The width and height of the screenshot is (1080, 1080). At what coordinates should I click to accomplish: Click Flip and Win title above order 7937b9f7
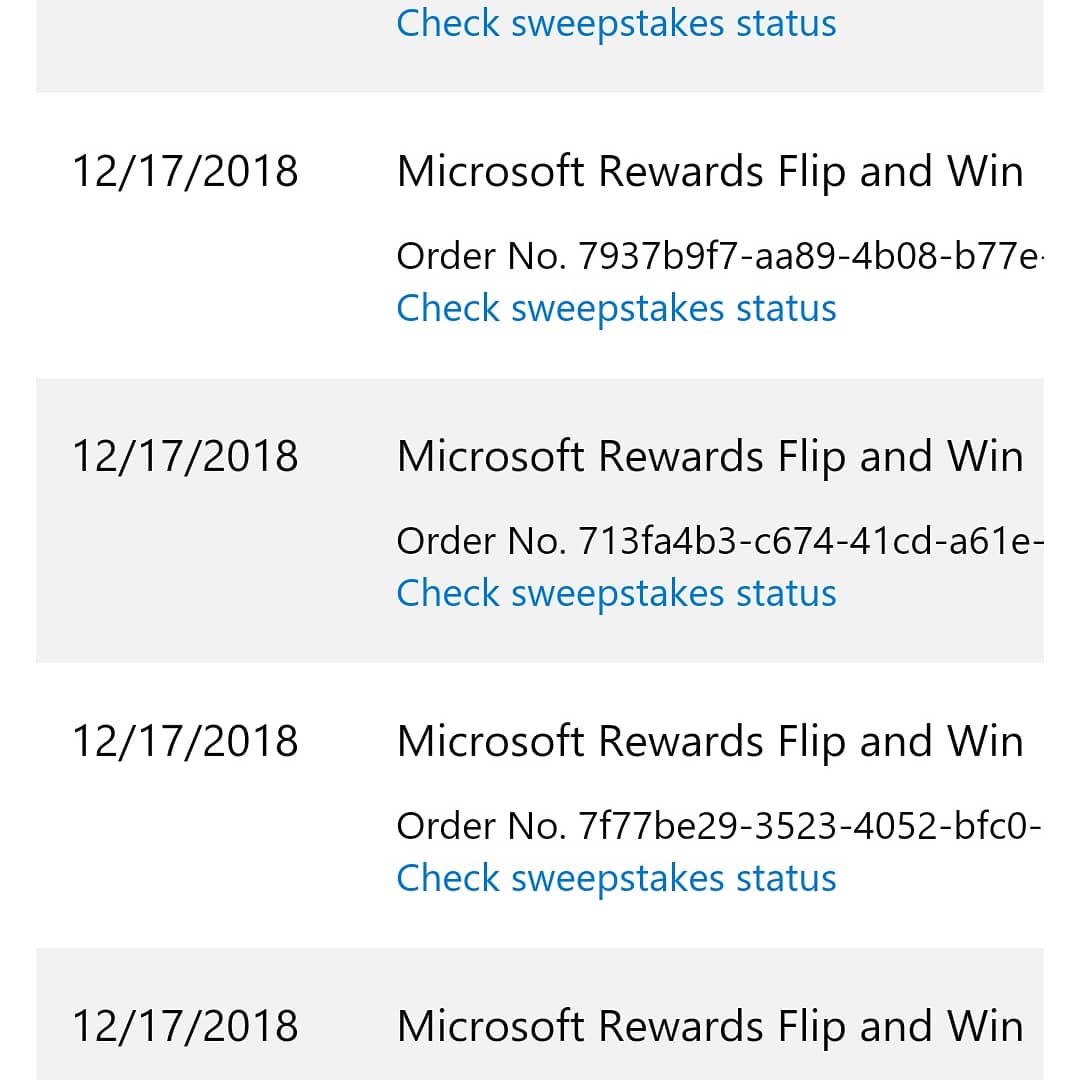(710, 172)
